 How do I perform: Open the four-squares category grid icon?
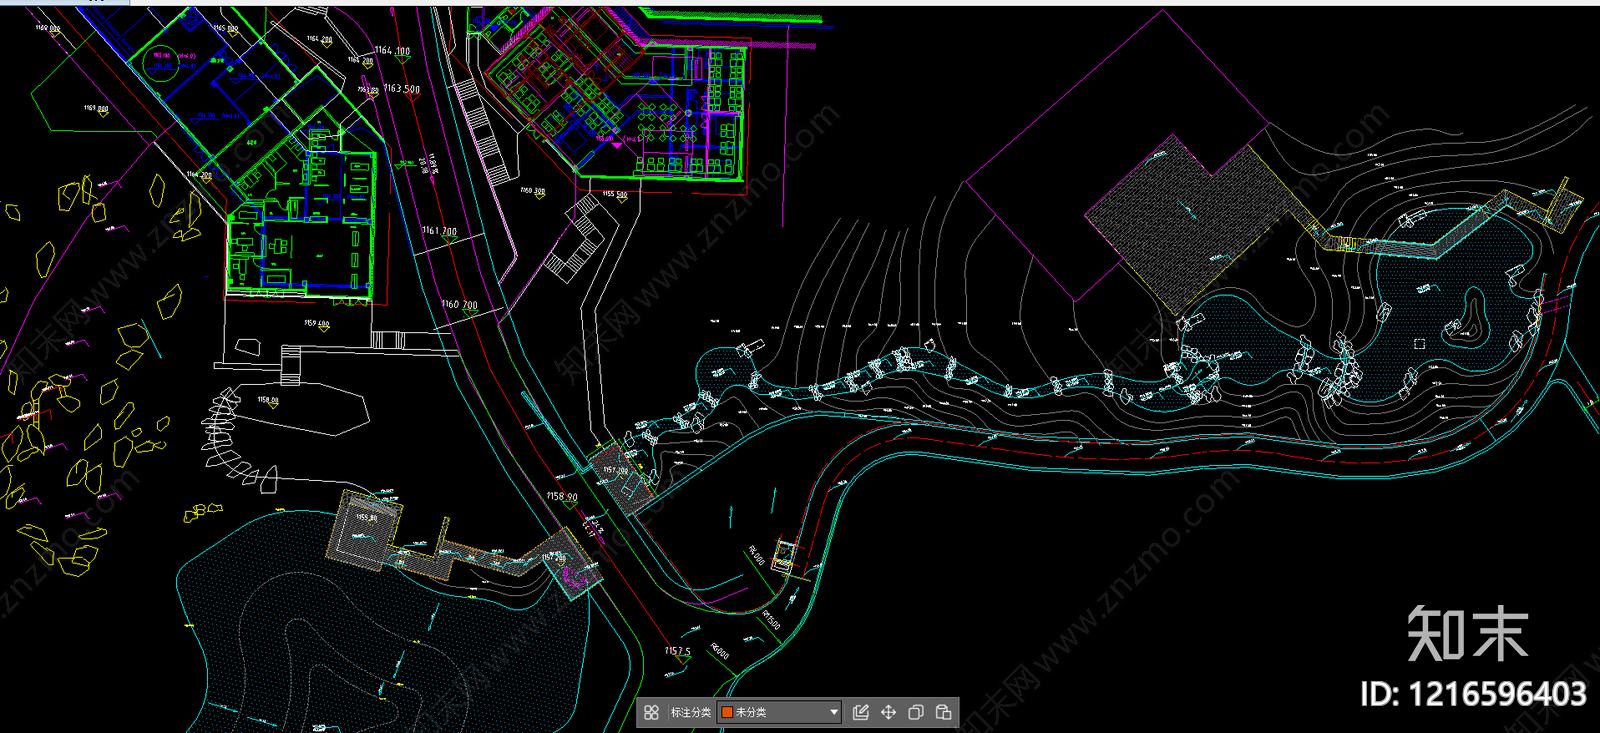pyautogui.click(x=651, y=712)
